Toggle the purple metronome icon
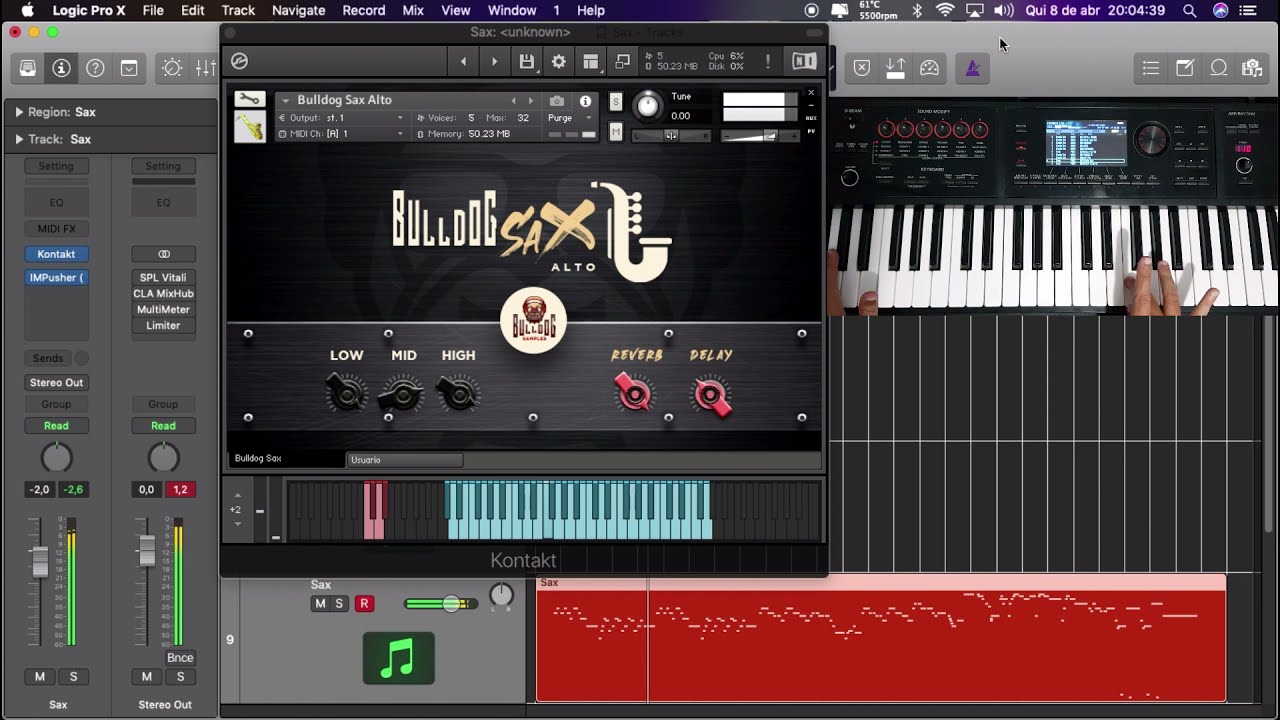Image resolution: width=1280 pixels, height=720 pixels. [972, 68]
